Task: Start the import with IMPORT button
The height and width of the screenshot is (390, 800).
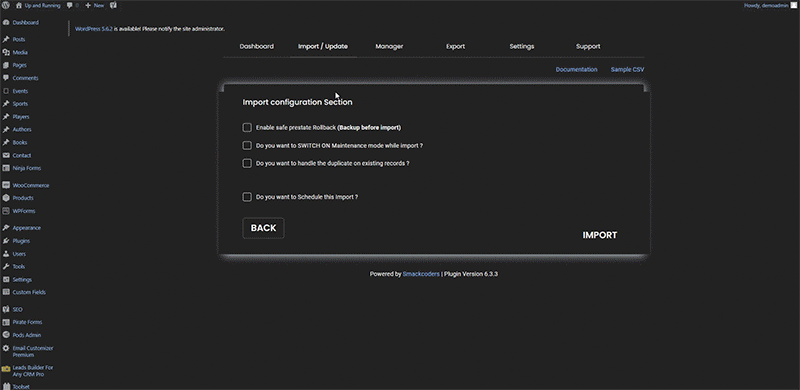Action: tap(600, 235)
